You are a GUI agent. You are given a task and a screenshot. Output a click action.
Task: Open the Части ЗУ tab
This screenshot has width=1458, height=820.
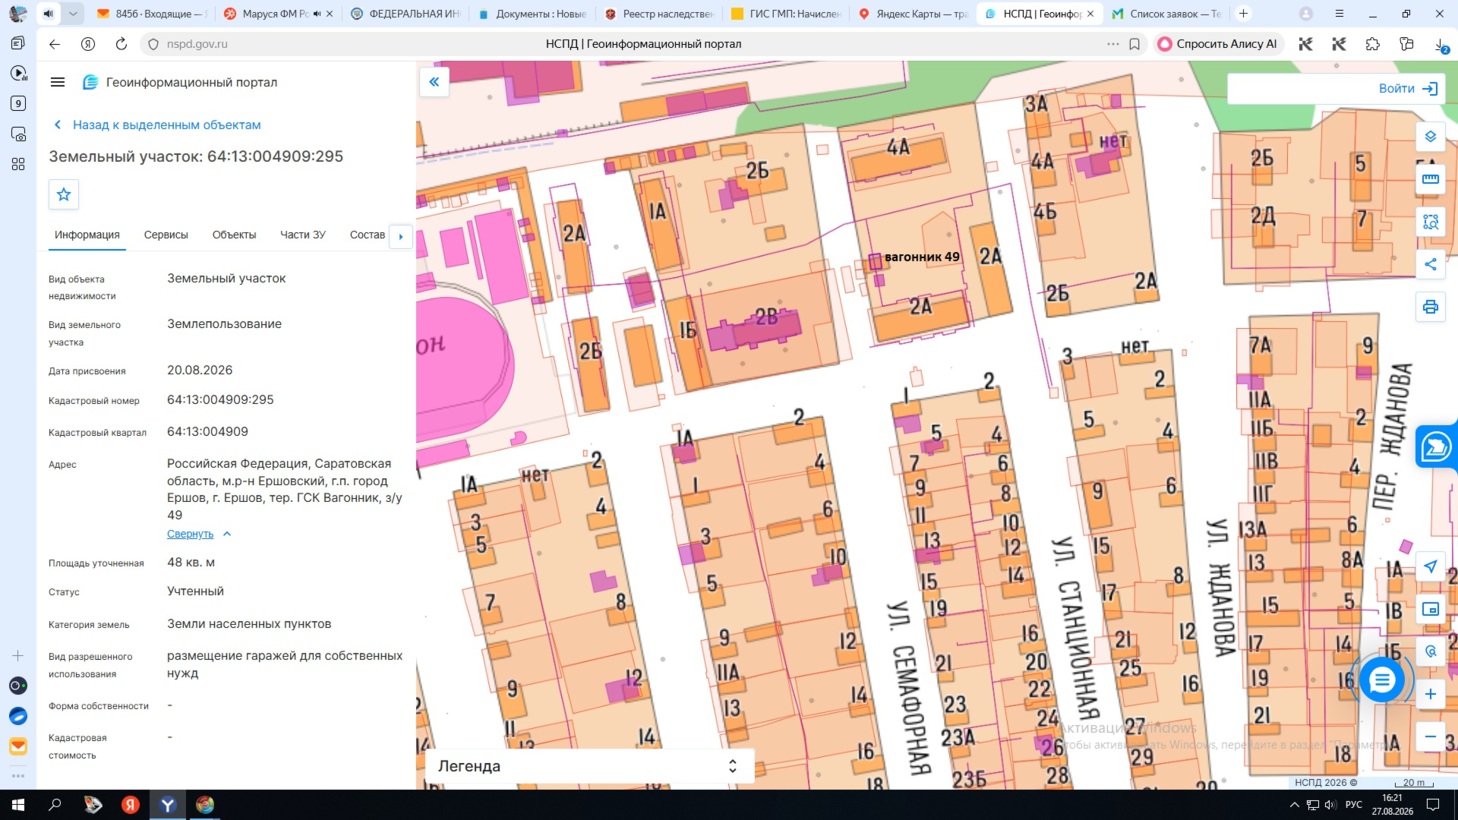[303, 235]
